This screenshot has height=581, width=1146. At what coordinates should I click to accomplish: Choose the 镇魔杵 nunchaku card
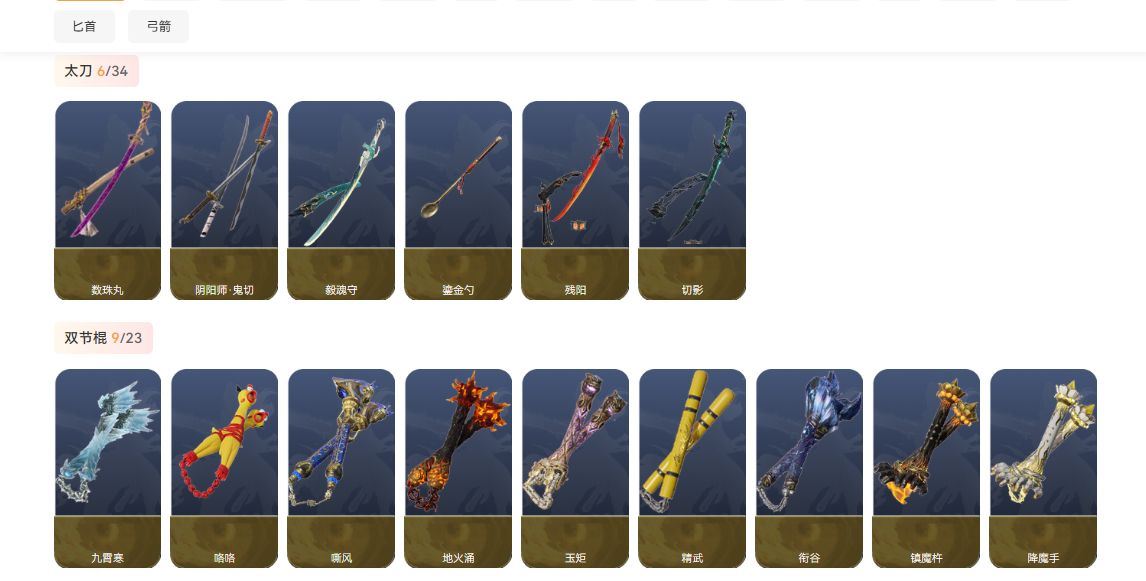click(926, 468)
